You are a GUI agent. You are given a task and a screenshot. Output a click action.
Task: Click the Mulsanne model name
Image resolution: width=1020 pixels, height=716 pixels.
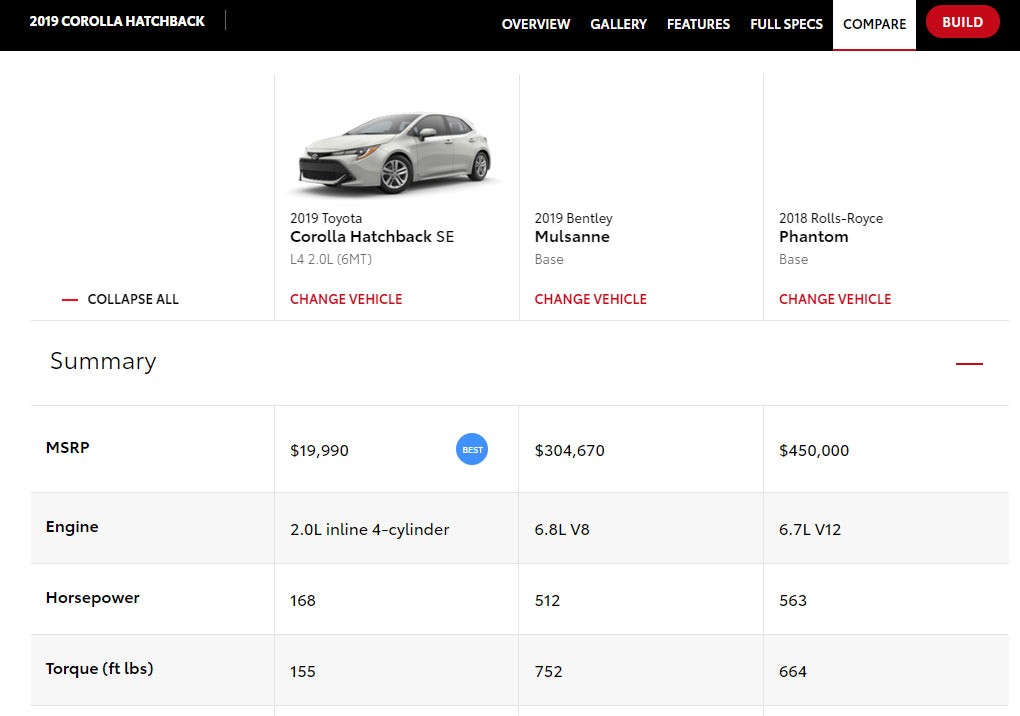(572, 237)
